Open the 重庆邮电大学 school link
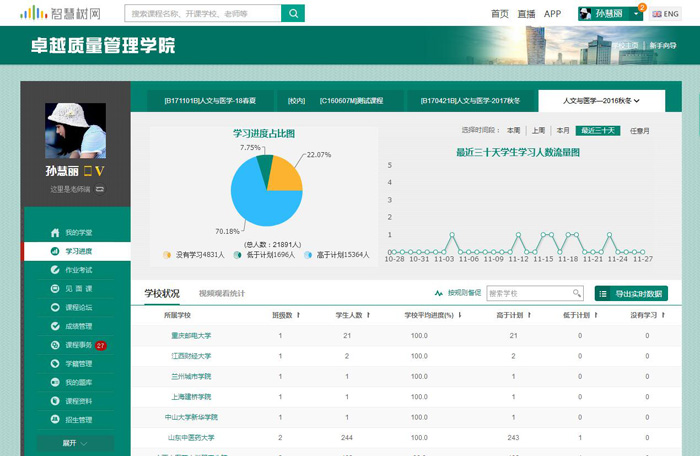The width and height of the screenshot is (700, 456). 190,336
